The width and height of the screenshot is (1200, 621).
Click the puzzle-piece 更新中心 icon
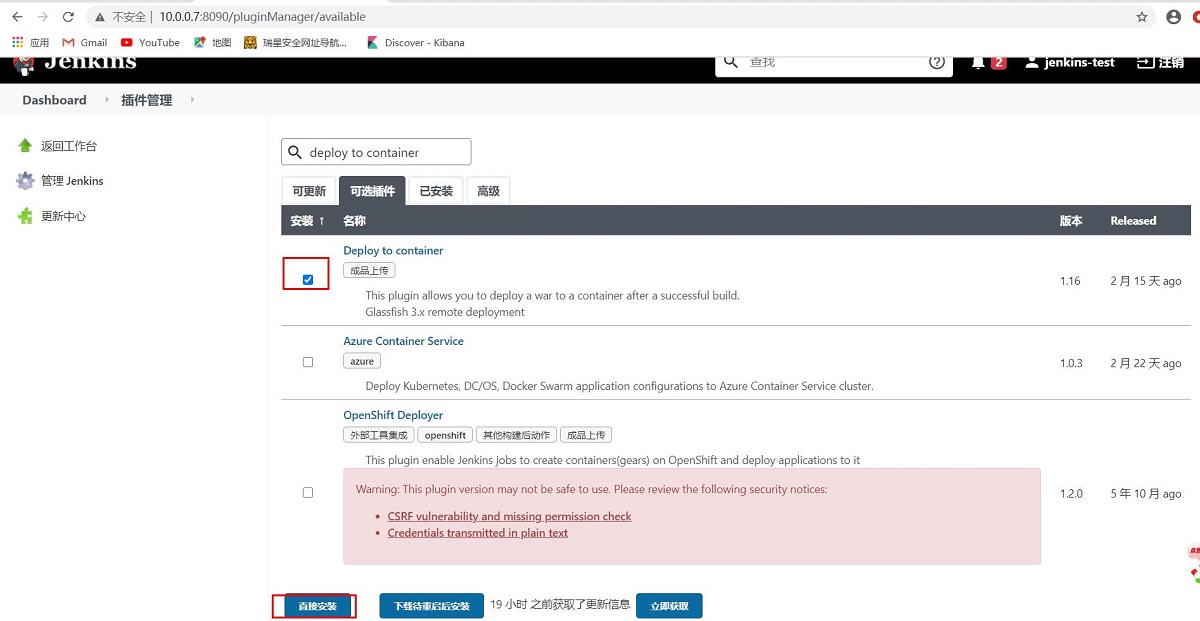25,216
